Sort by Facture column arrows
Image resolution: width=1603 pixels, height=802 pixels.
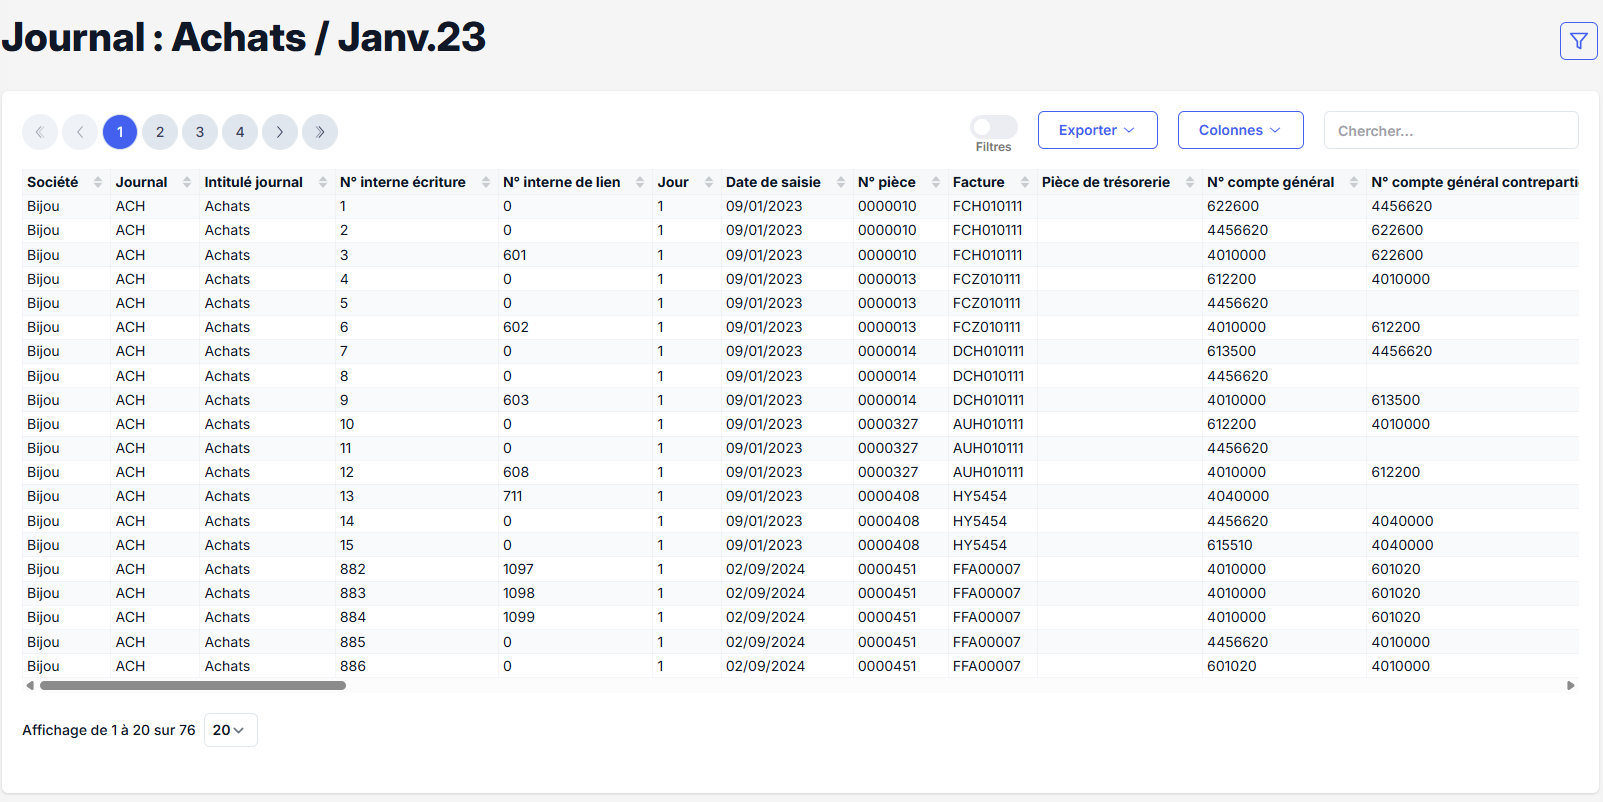click(x=1025, y=182)
